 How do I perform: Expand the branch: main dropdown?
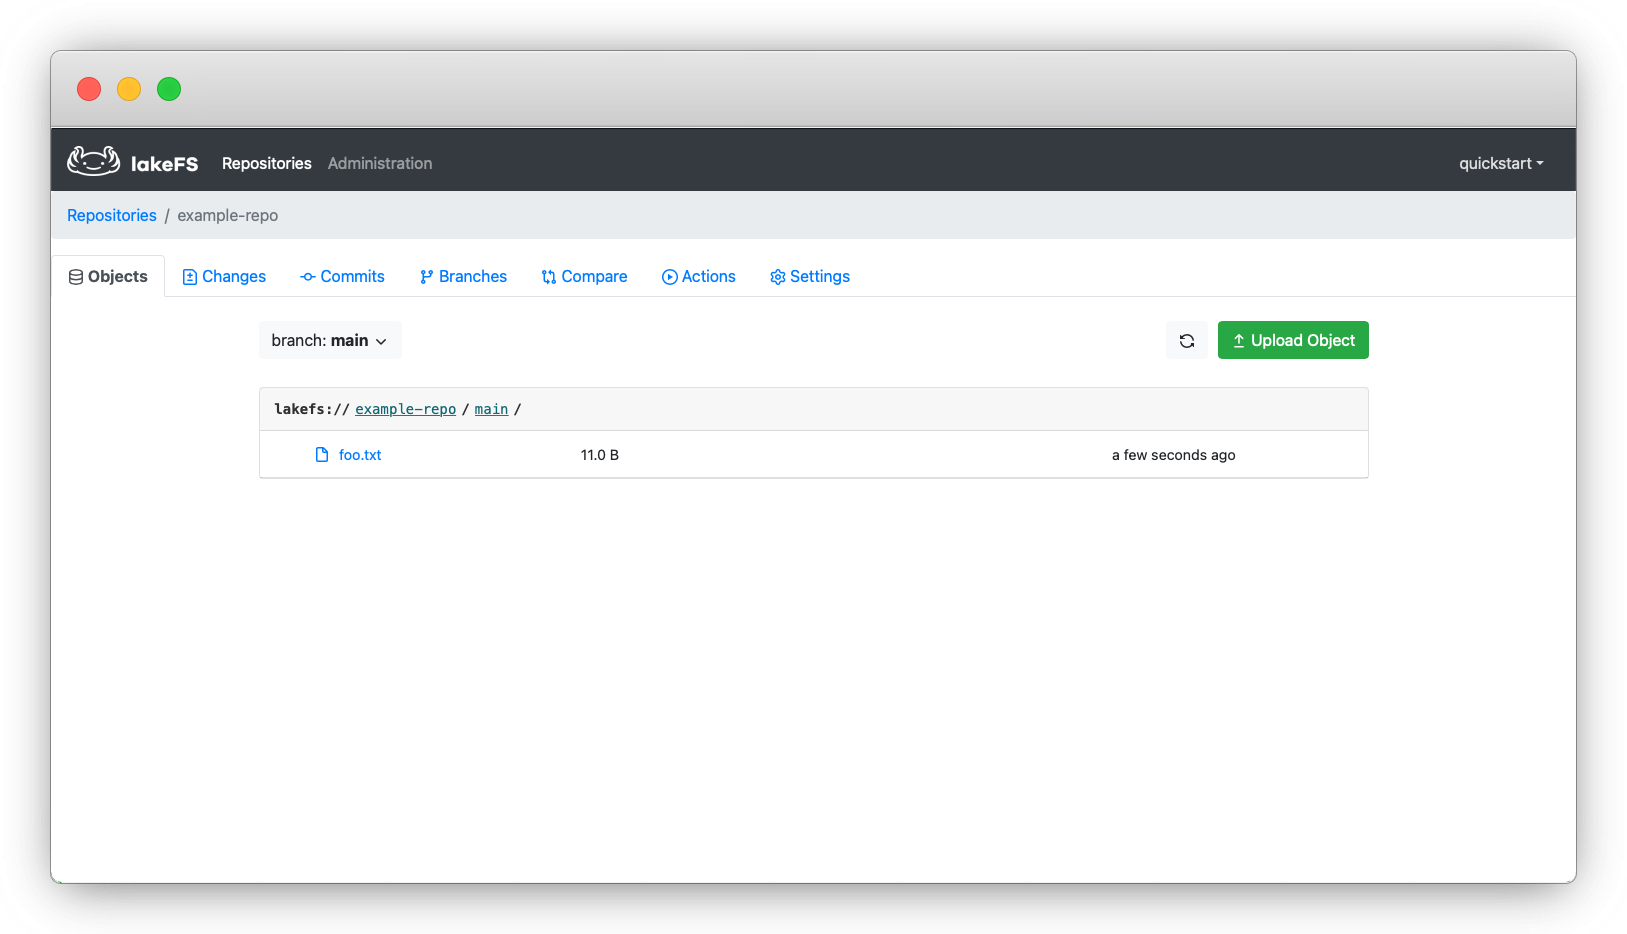pos(330,341)
